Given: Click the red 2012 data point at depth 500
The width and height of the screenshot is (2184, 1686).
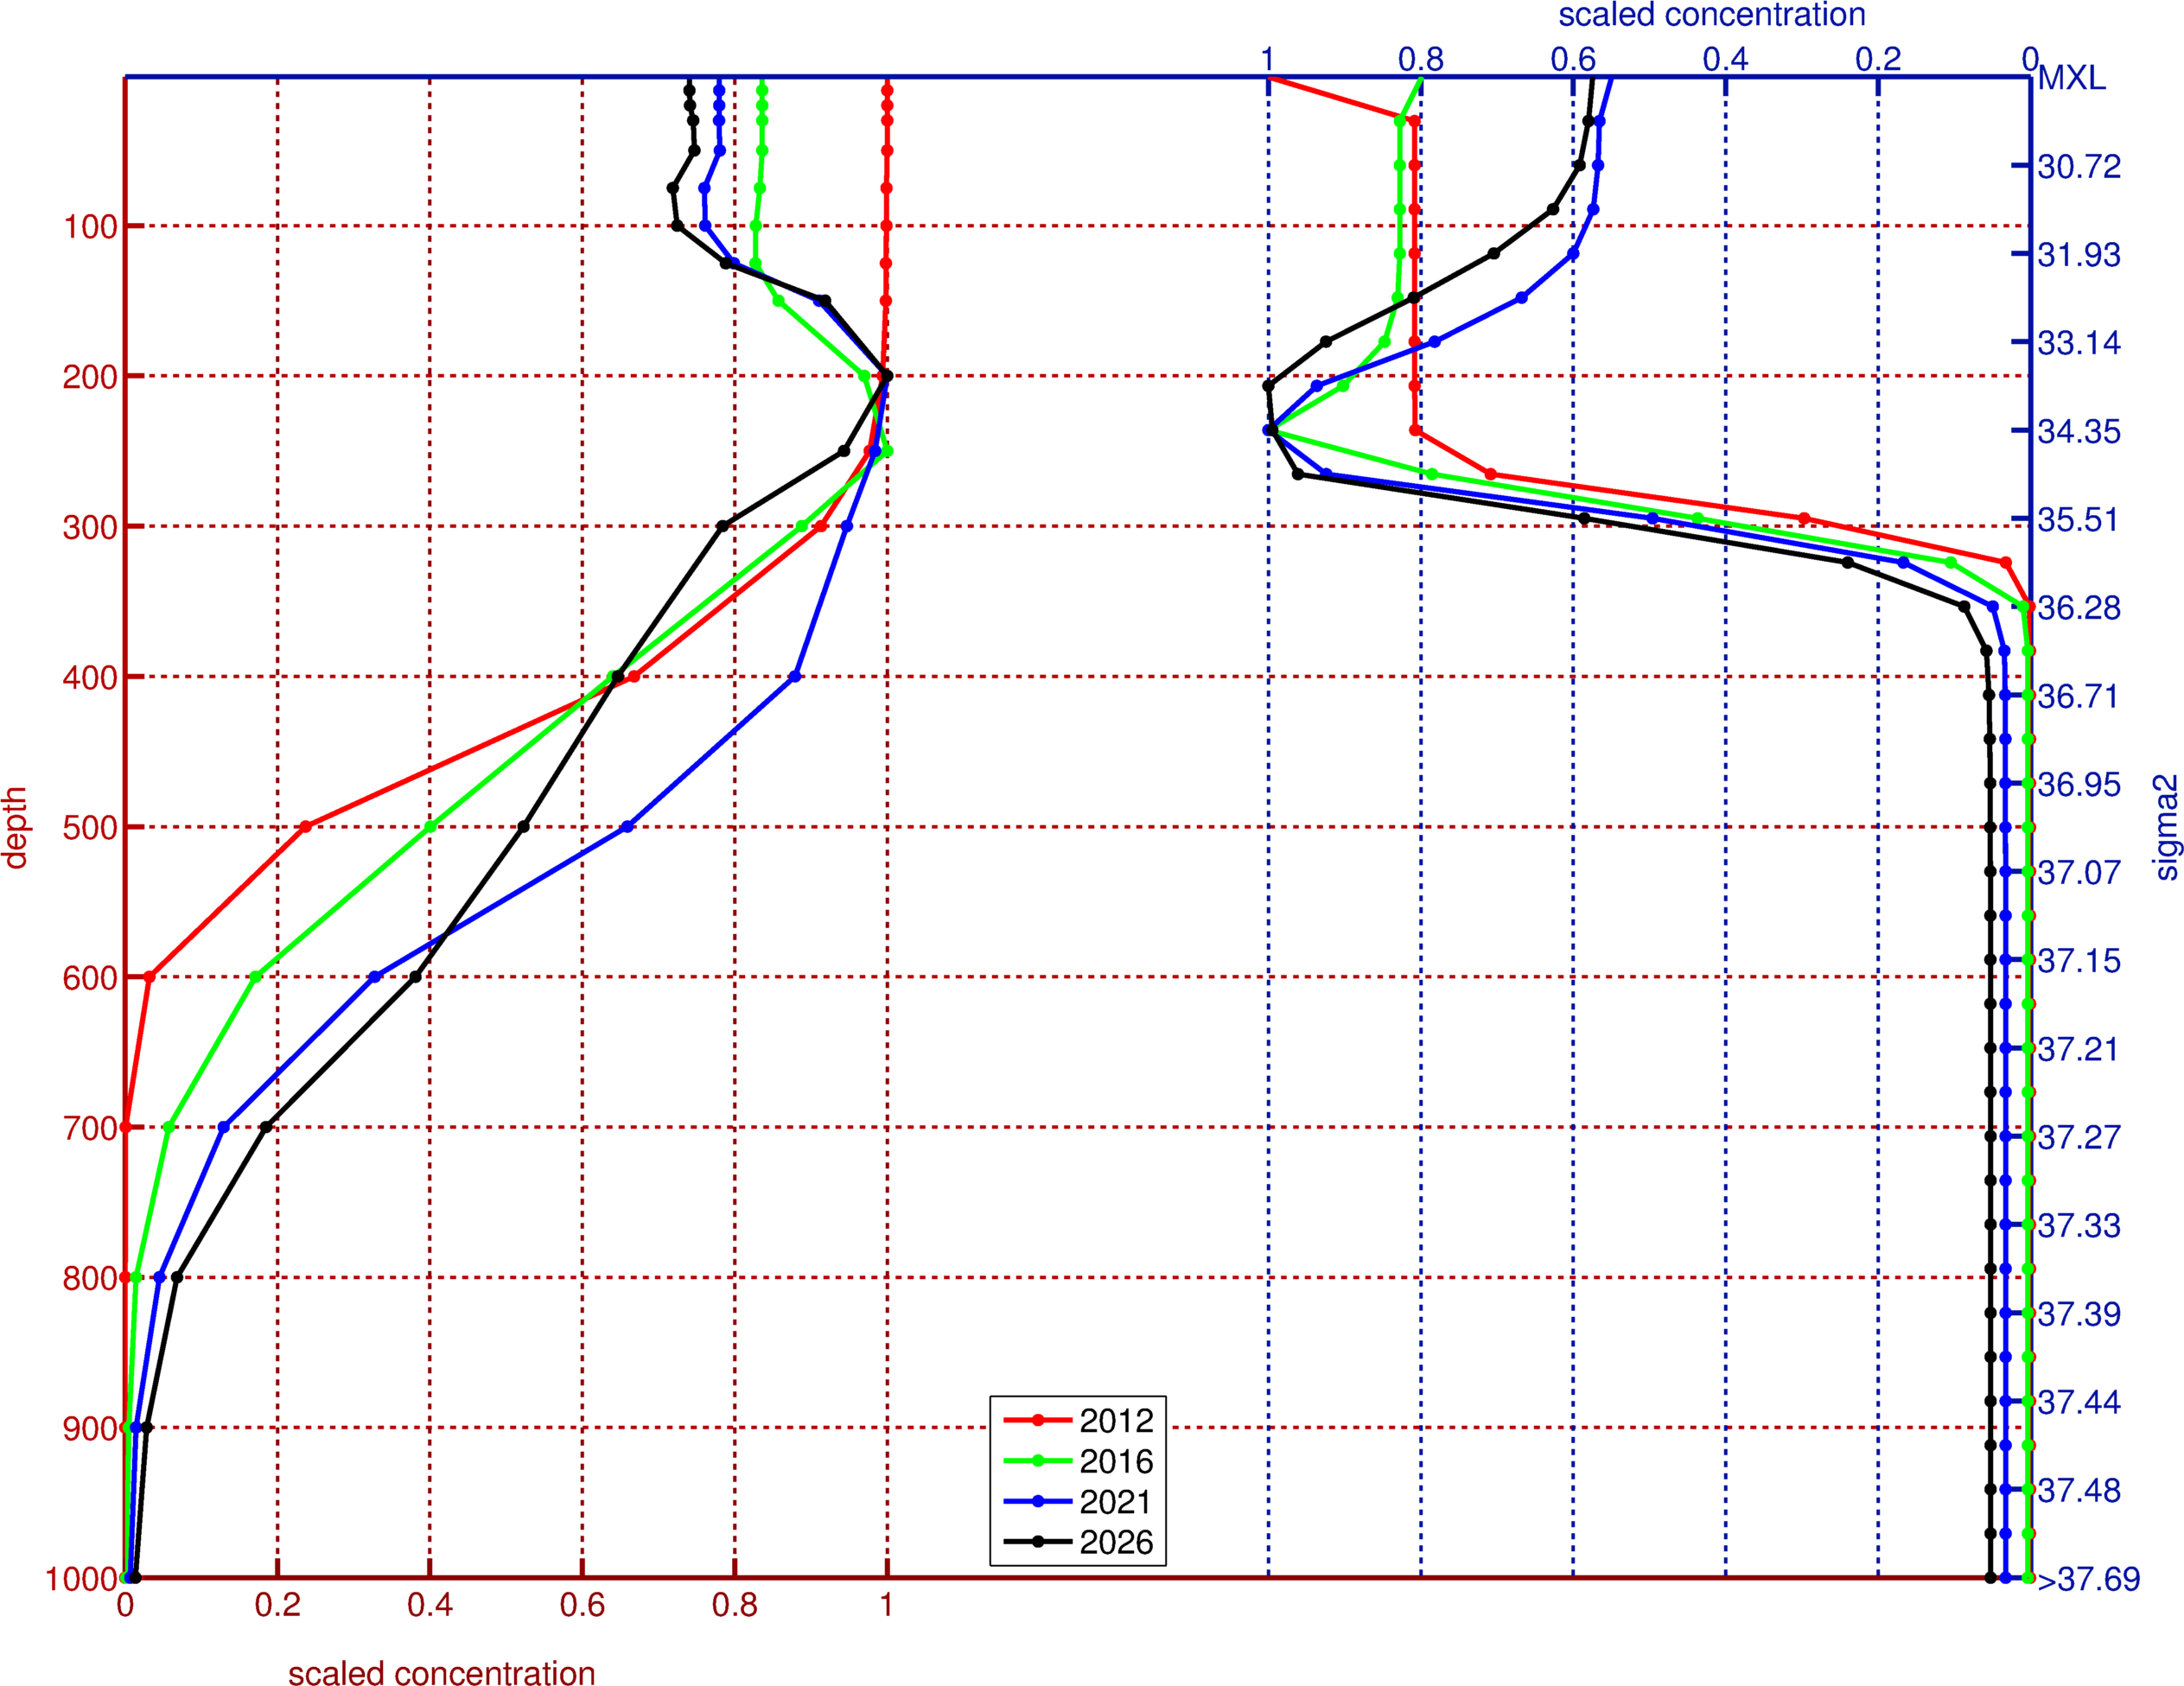Looking at the screenshot, I should tap(306, 827).
